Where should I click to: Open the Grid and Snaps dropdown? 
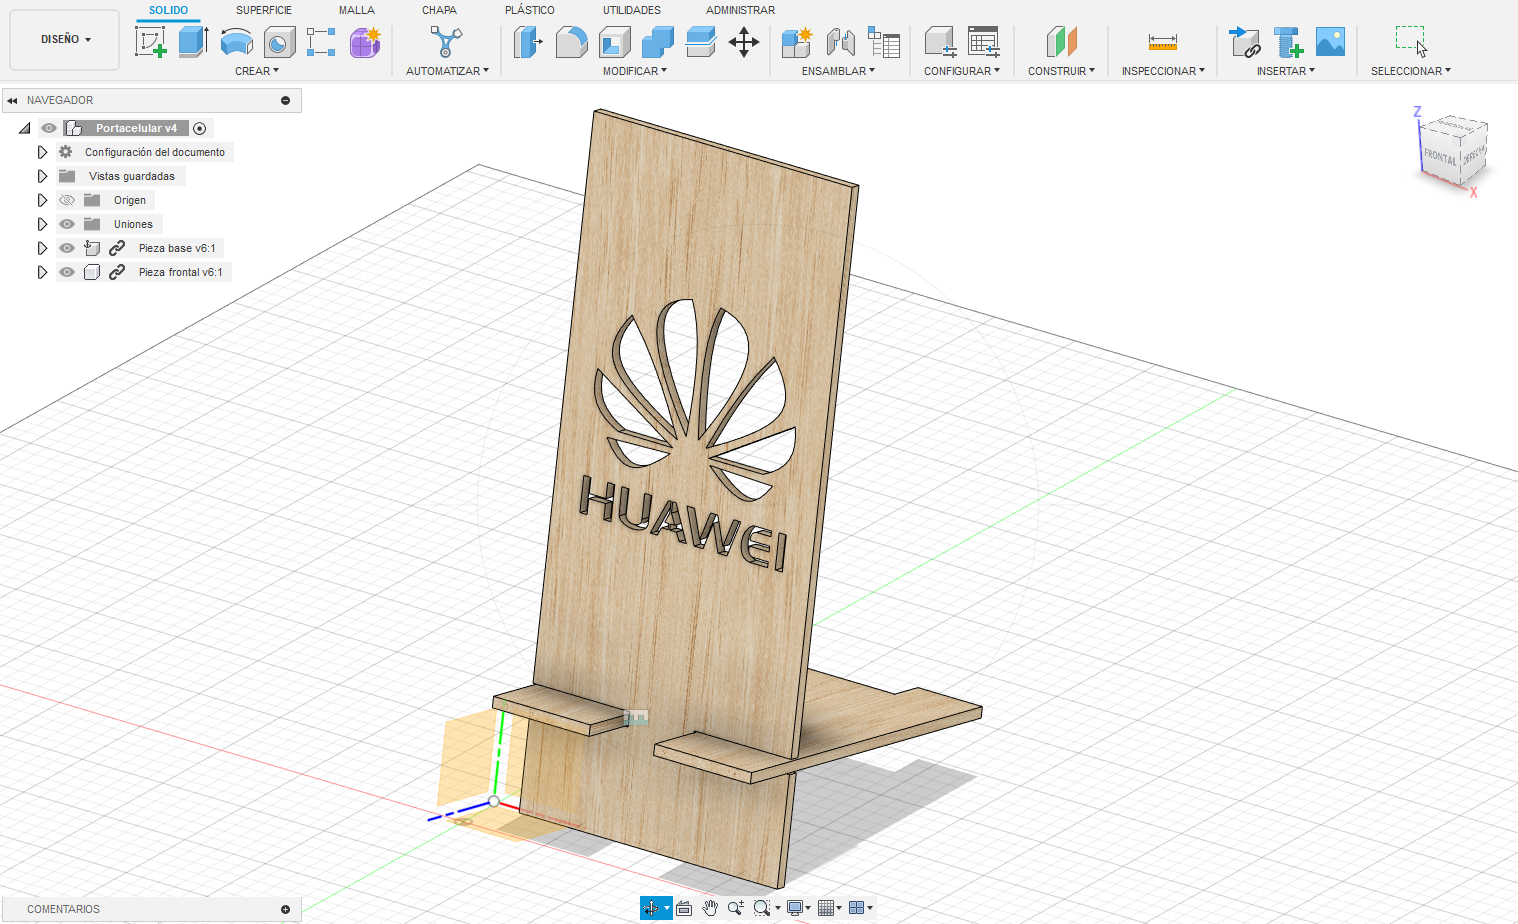click(x=829, y=908)
